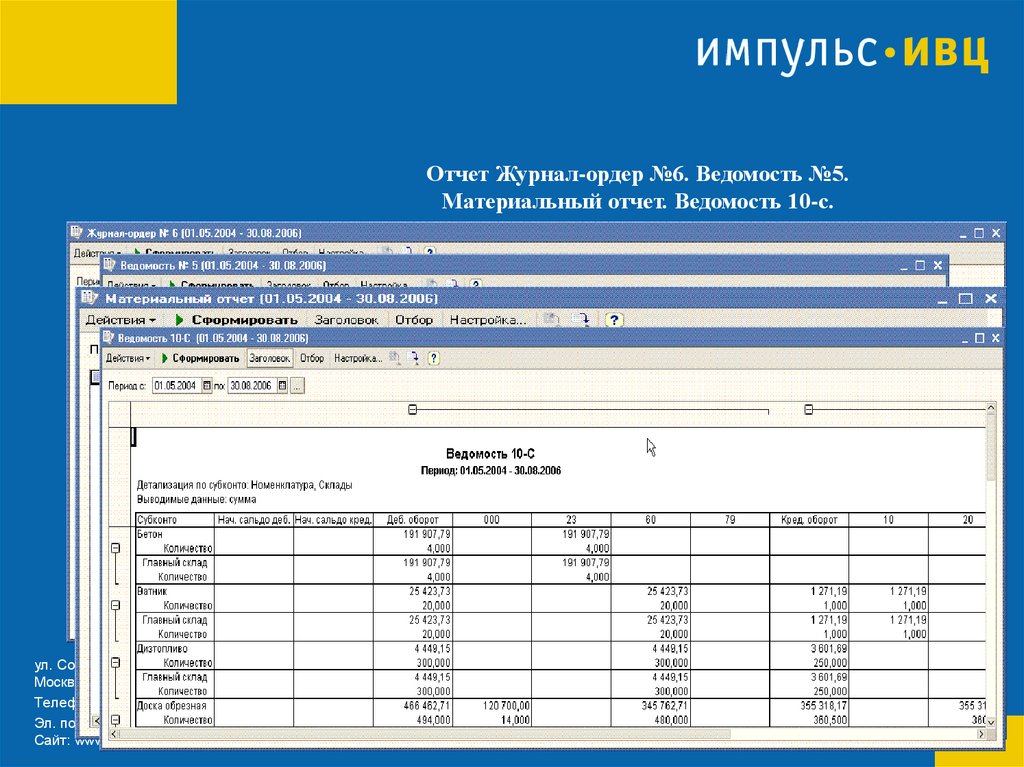The width and height of the screenshot is (1024, 767).
Task: Select Нач. сальдо деб. column header
Action: click(254, 520)
